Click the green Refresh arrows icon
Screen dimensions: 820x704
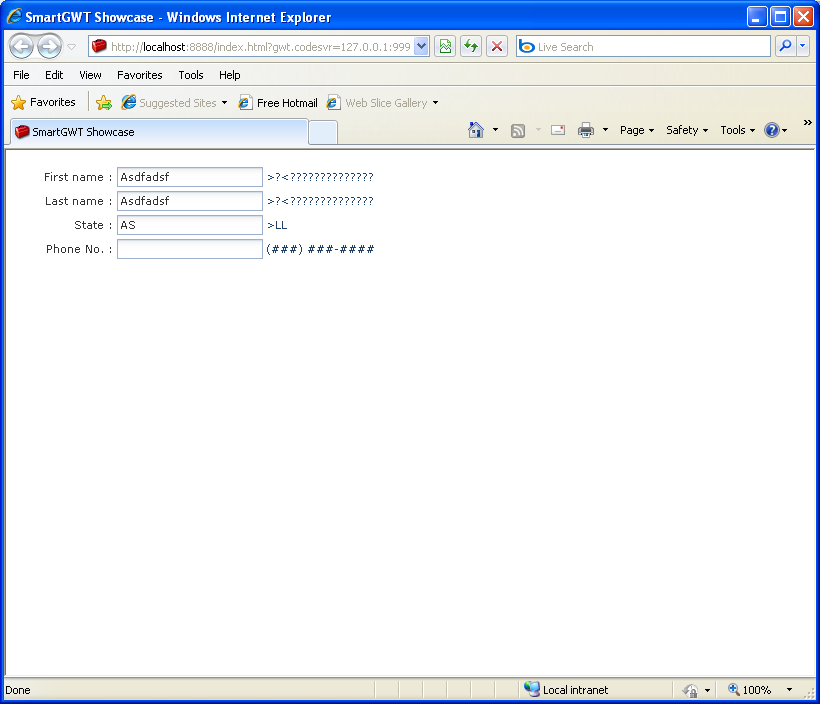[x=471, y=47]
